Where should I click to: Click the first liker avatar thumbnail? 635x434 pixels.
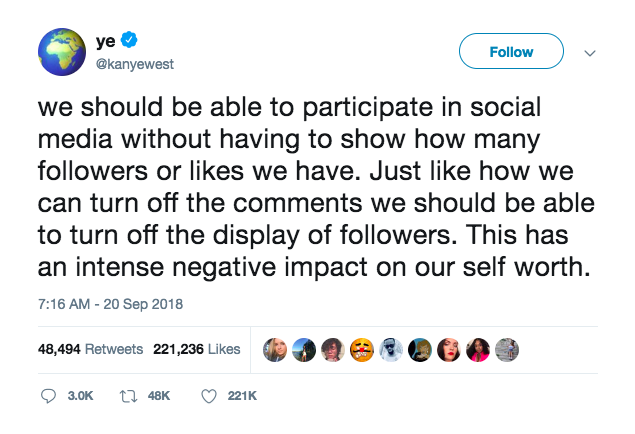pyautogui.click(x=275, y=350)
